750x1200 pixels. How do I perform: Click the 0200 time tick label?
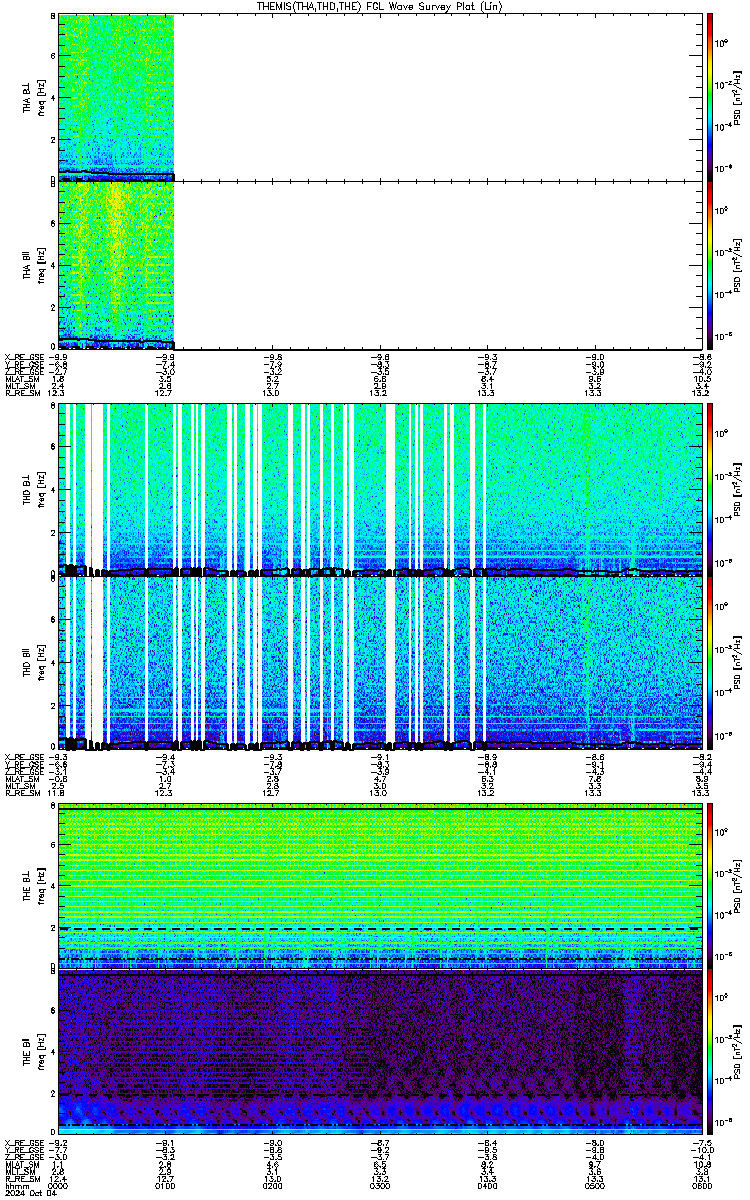273,1186
